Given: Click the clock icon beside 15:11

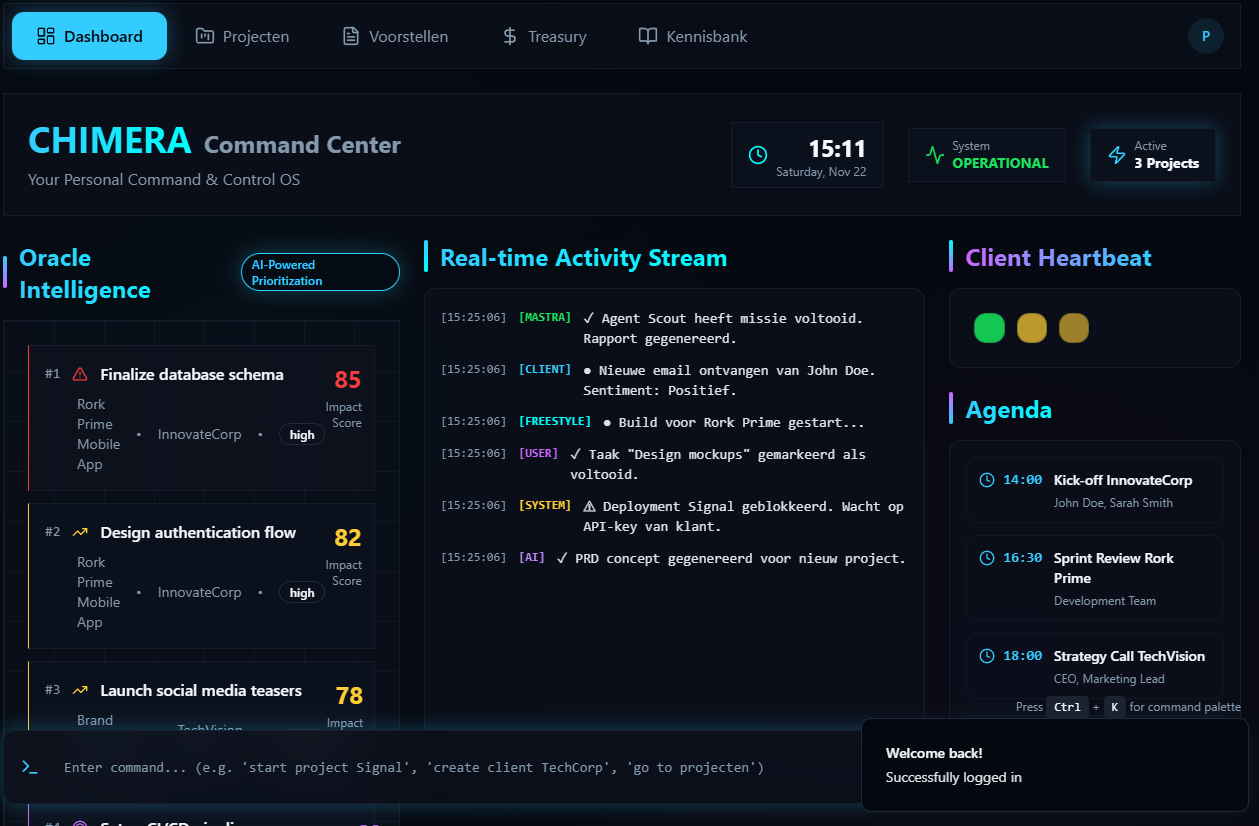Looking at the screenshot, I should click(x=758, y=155).
